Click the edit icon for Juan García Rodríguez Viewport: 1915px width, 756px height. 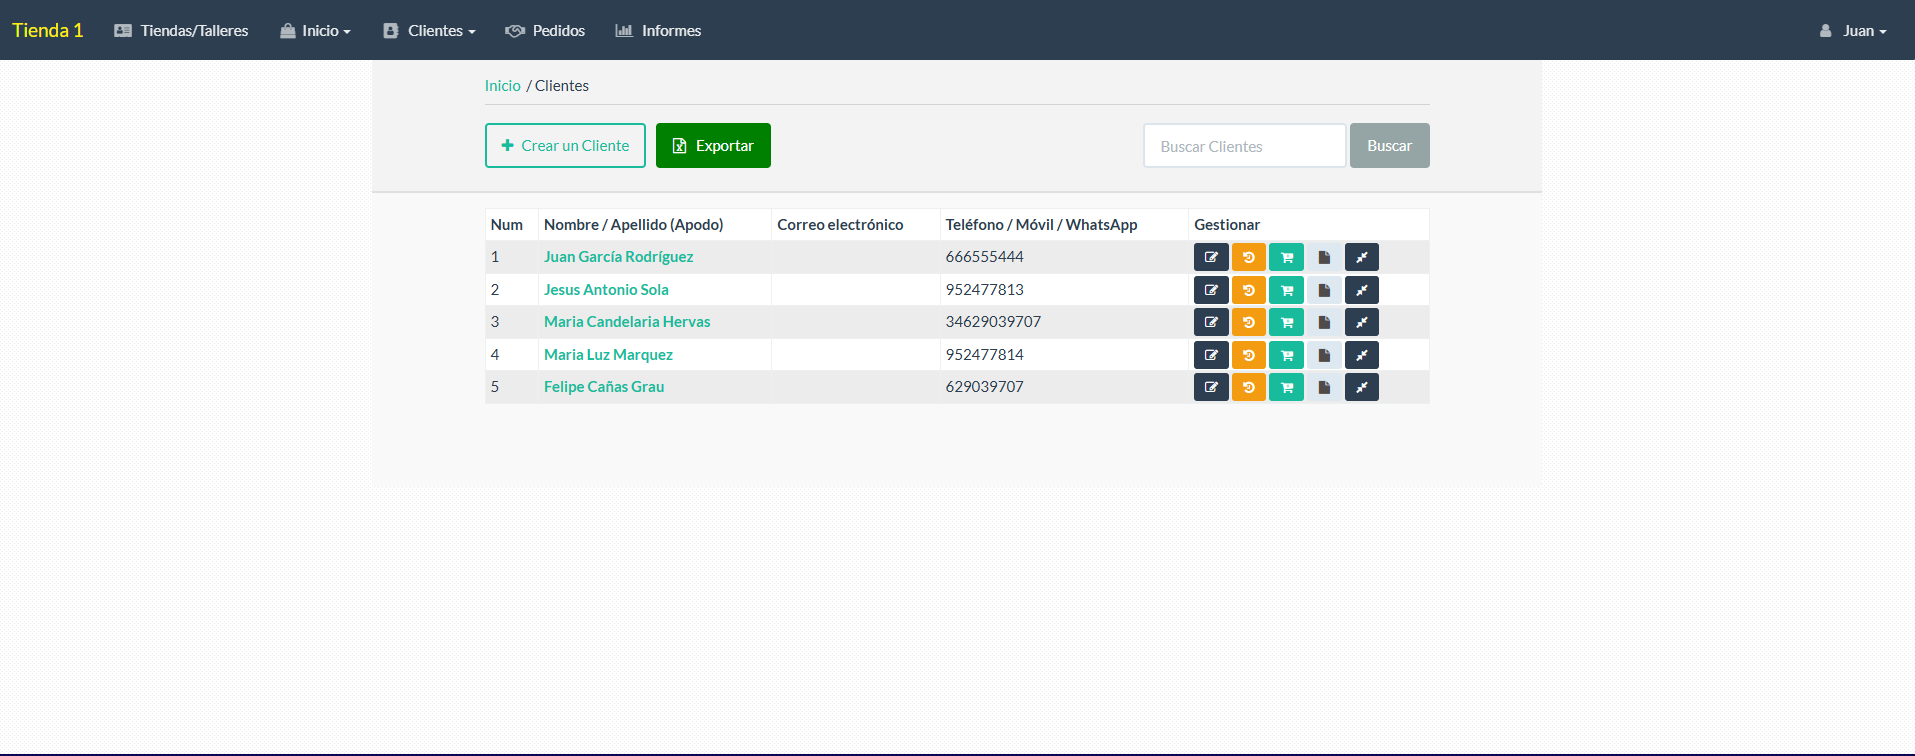(x=1210, y=257)
